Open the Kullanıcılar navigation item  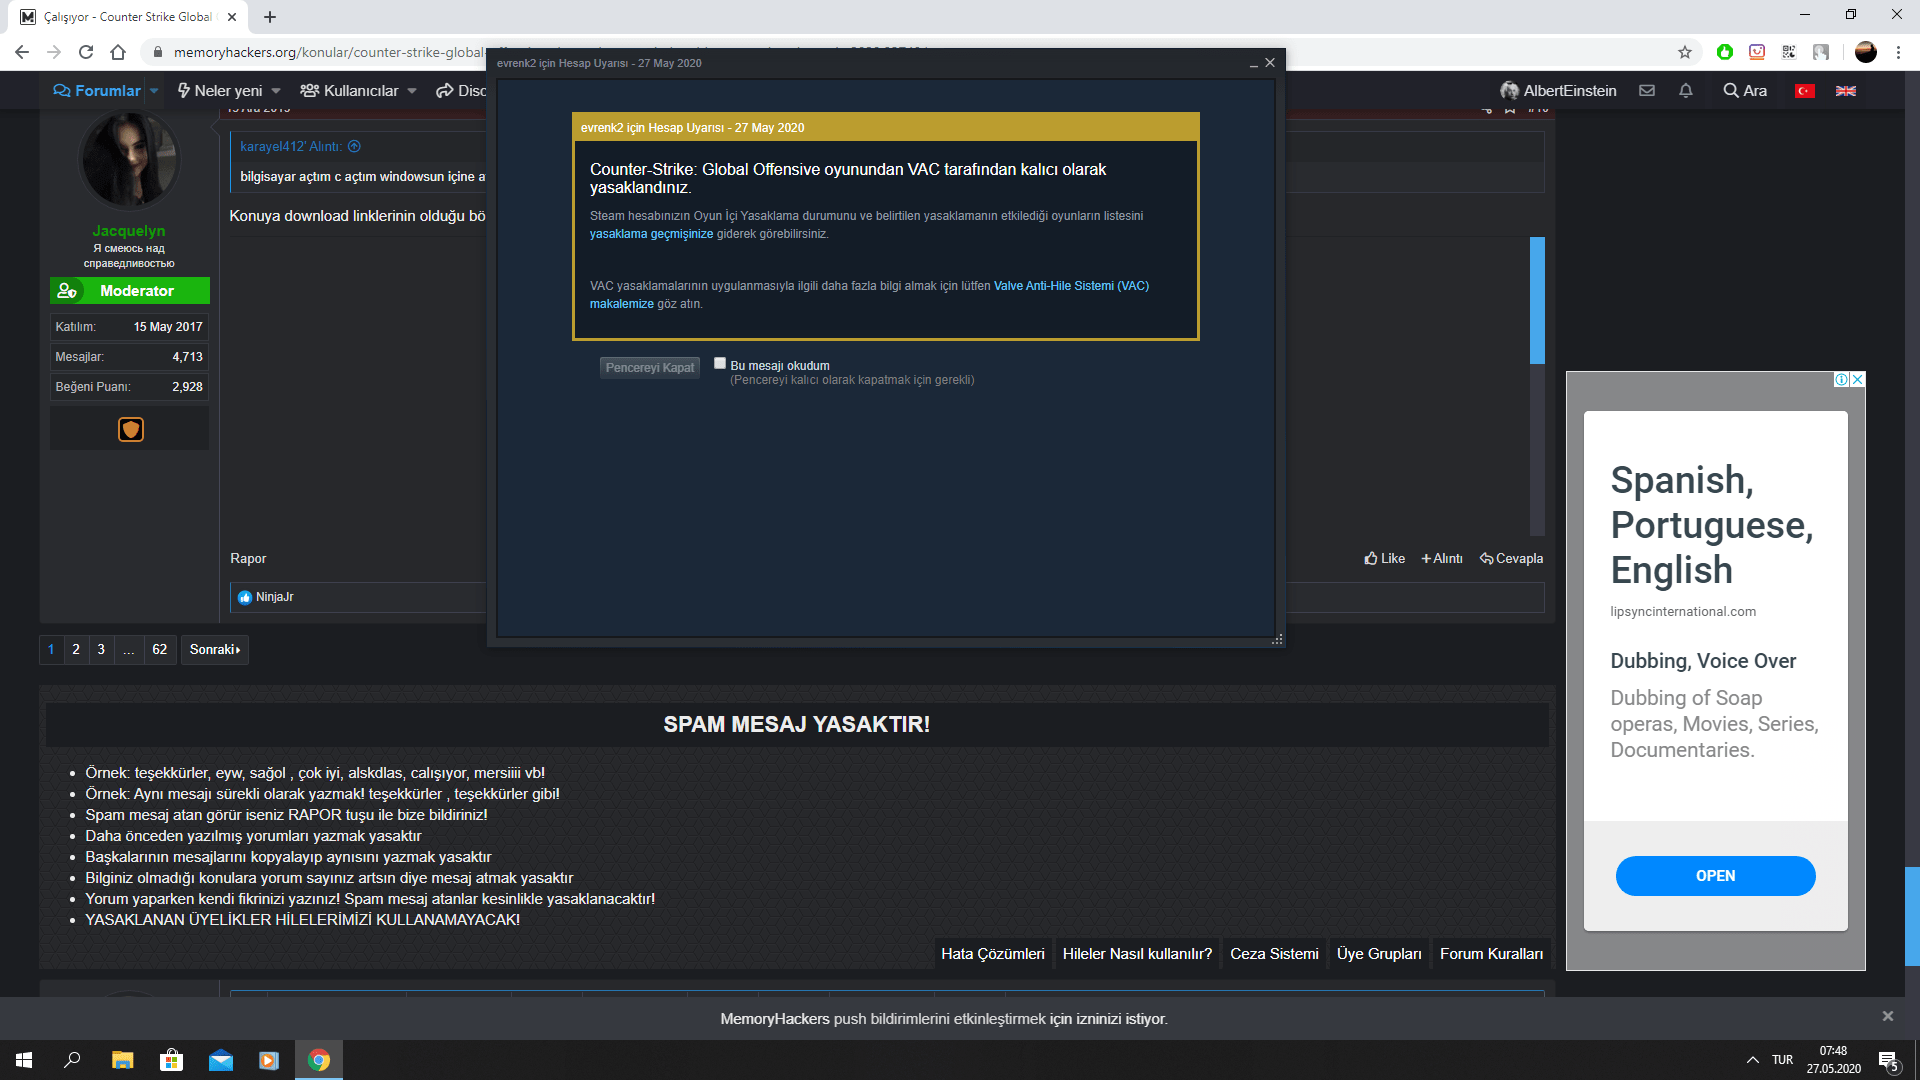(x=349, y=91)
